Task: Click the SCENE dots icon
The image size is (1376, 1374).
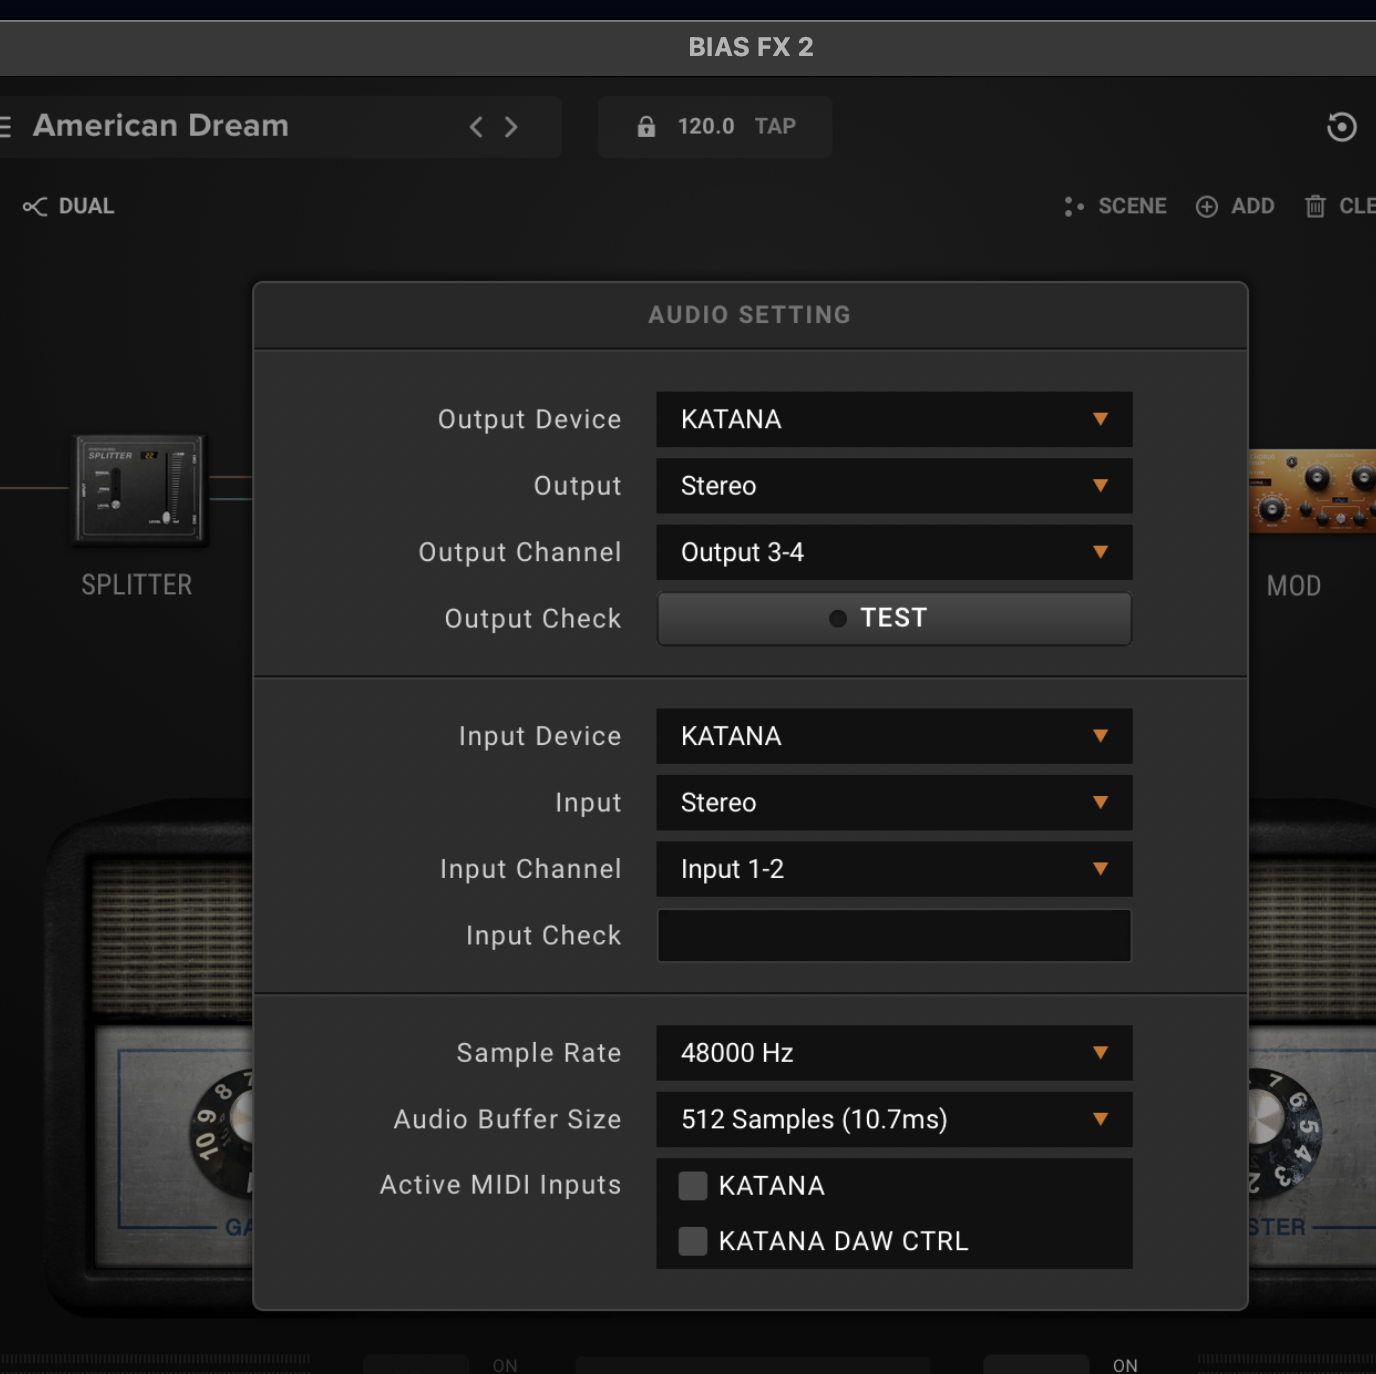Action: (1074, 206)
